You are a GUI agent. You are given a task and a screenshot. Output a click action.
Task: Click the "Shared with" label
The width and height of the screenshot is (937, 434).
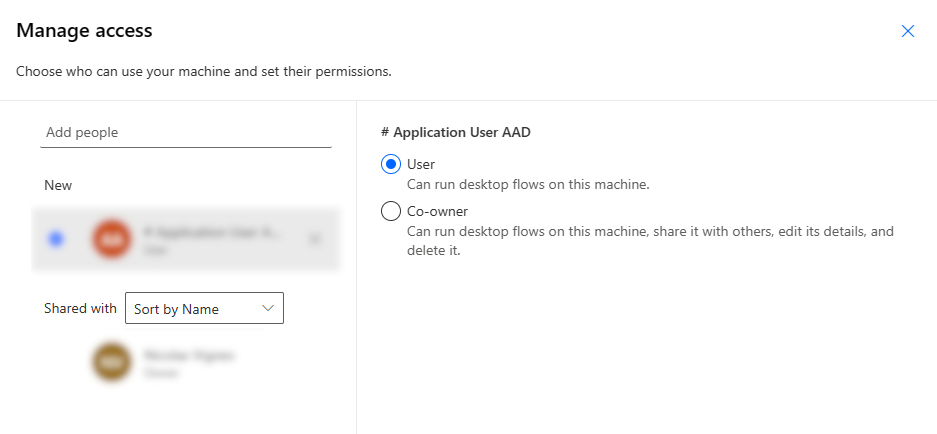click(x=80, y=309)
